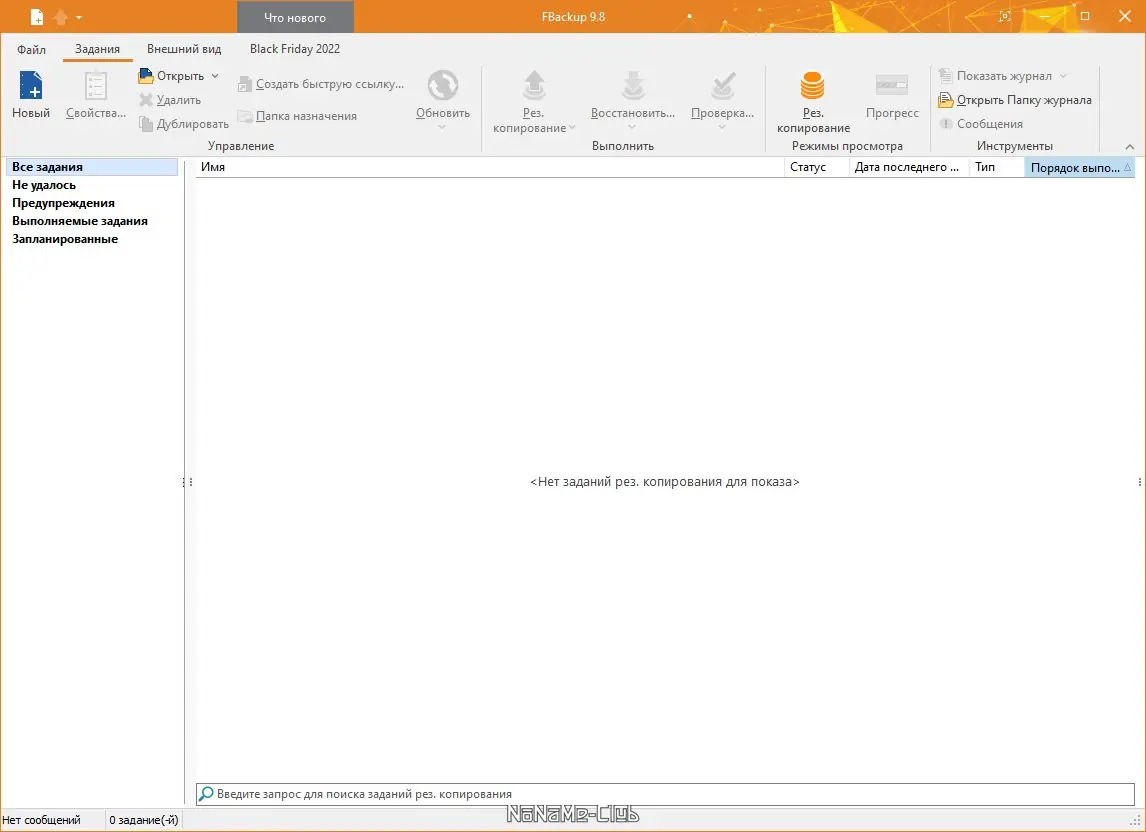Click the focus mode icon in title bar

click(1005, 16)
